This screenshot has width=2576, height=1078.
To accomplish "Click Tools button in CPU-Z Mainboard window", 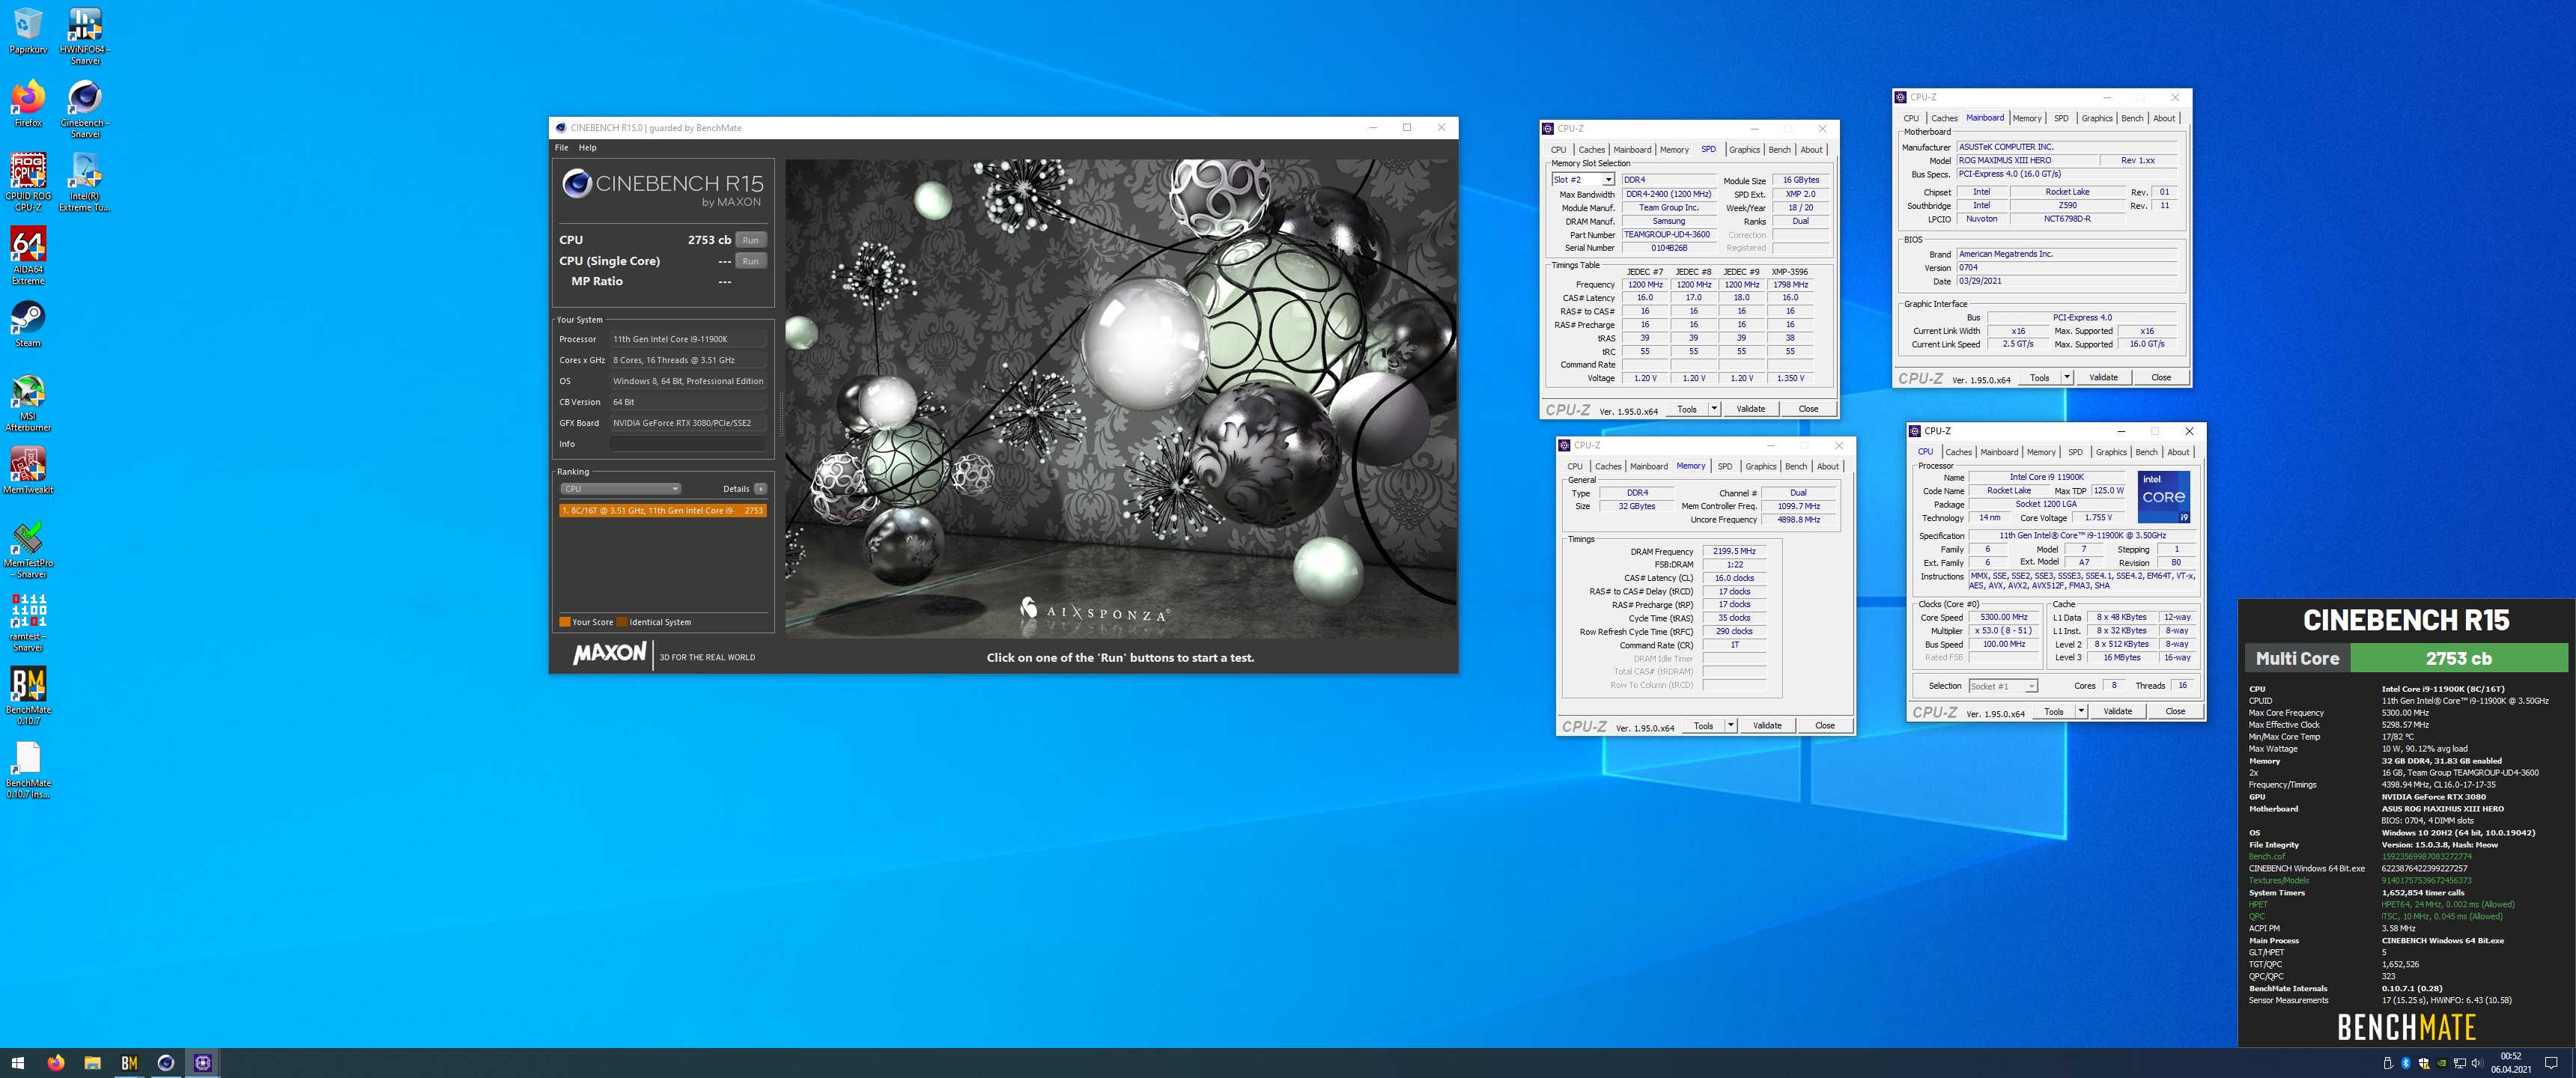I will coord(2039,377).
